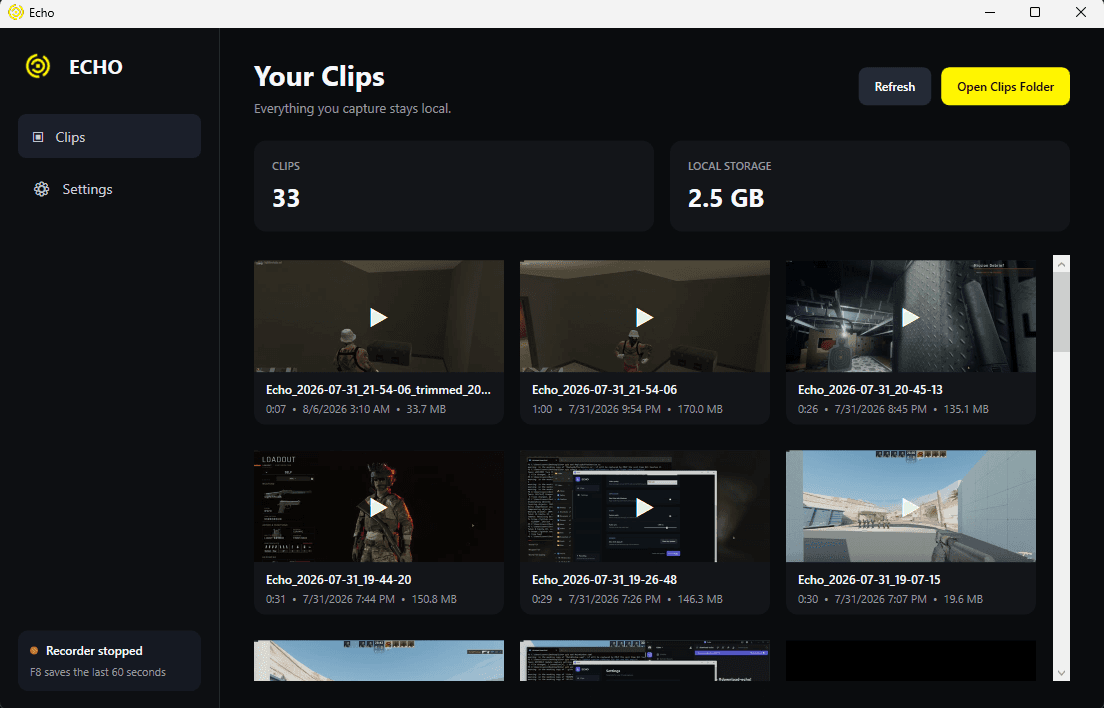Viewport: 1104px width, 708px height.
Task: Refresh the clips list
Action: point(894,87)
